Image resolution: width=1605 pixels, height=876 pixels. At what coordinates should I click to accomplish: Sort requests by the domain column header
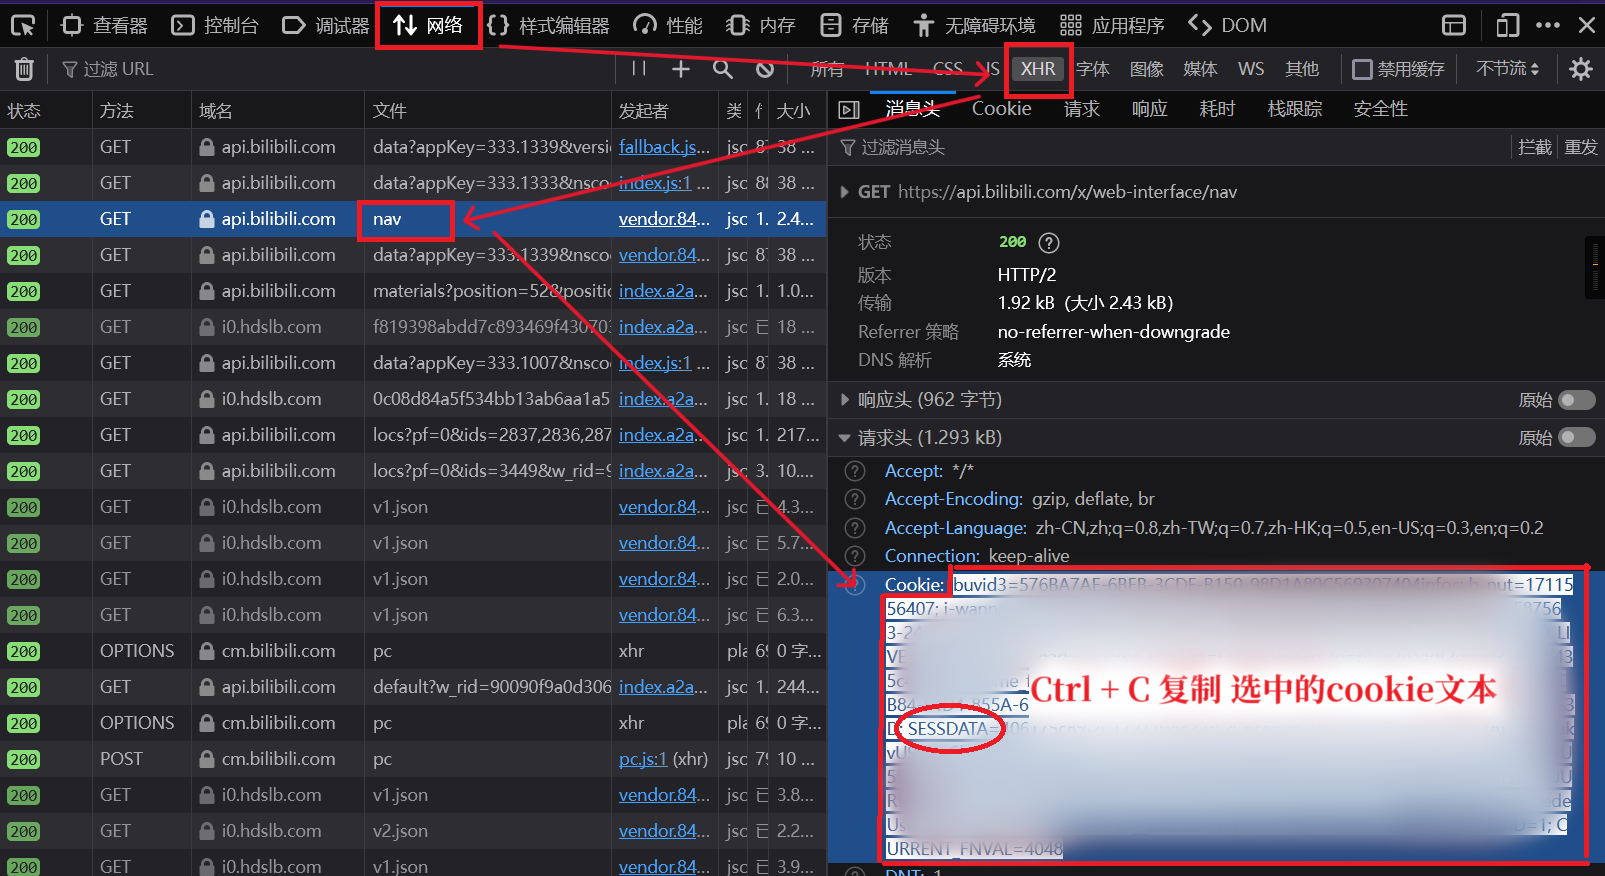277,110
